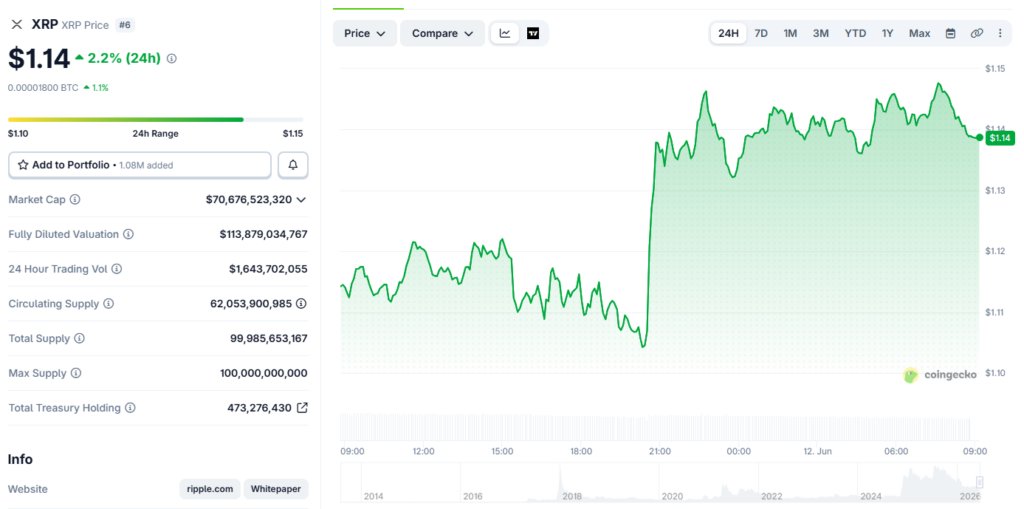Viewport: 1024px width, 509px height.
Task: Click the 24h Range progress bar
Action: tap(155, 120)
